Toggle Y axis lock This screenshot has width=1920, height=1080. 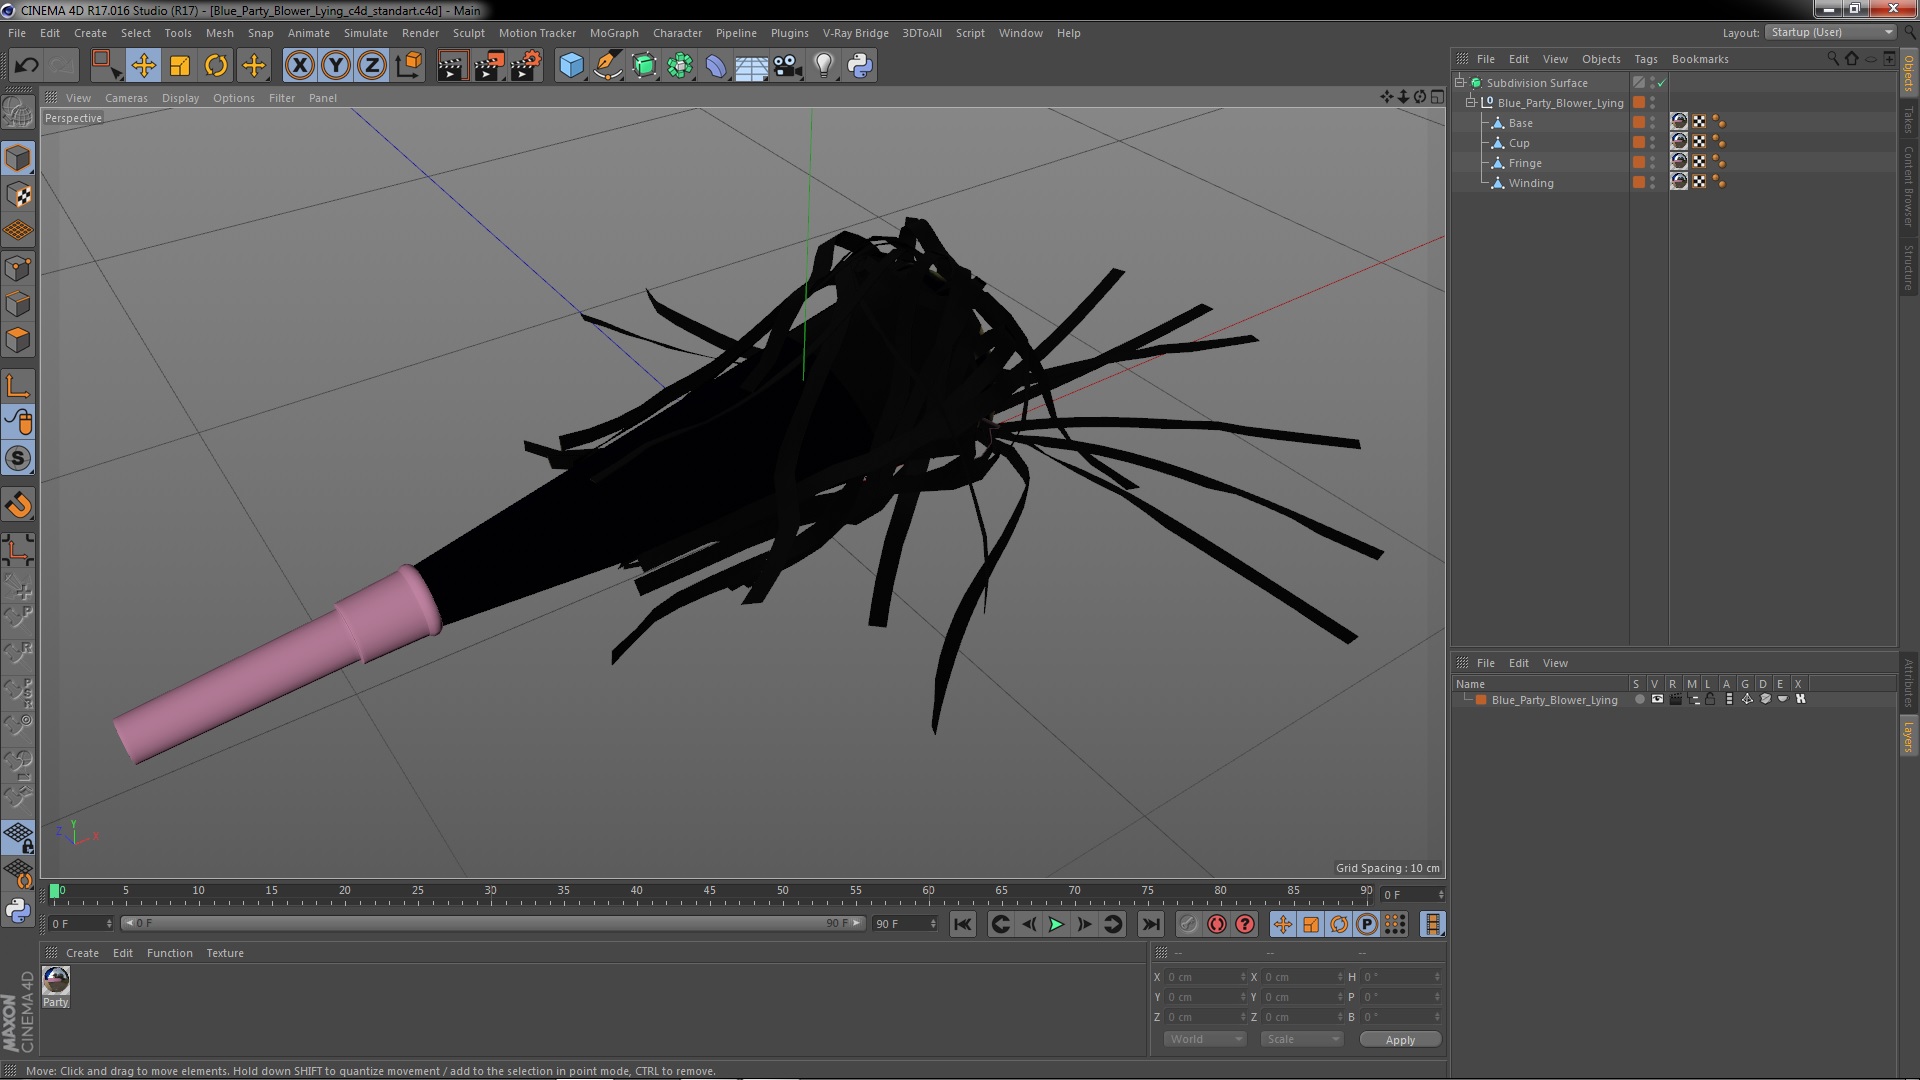click(x=336, y=66)
